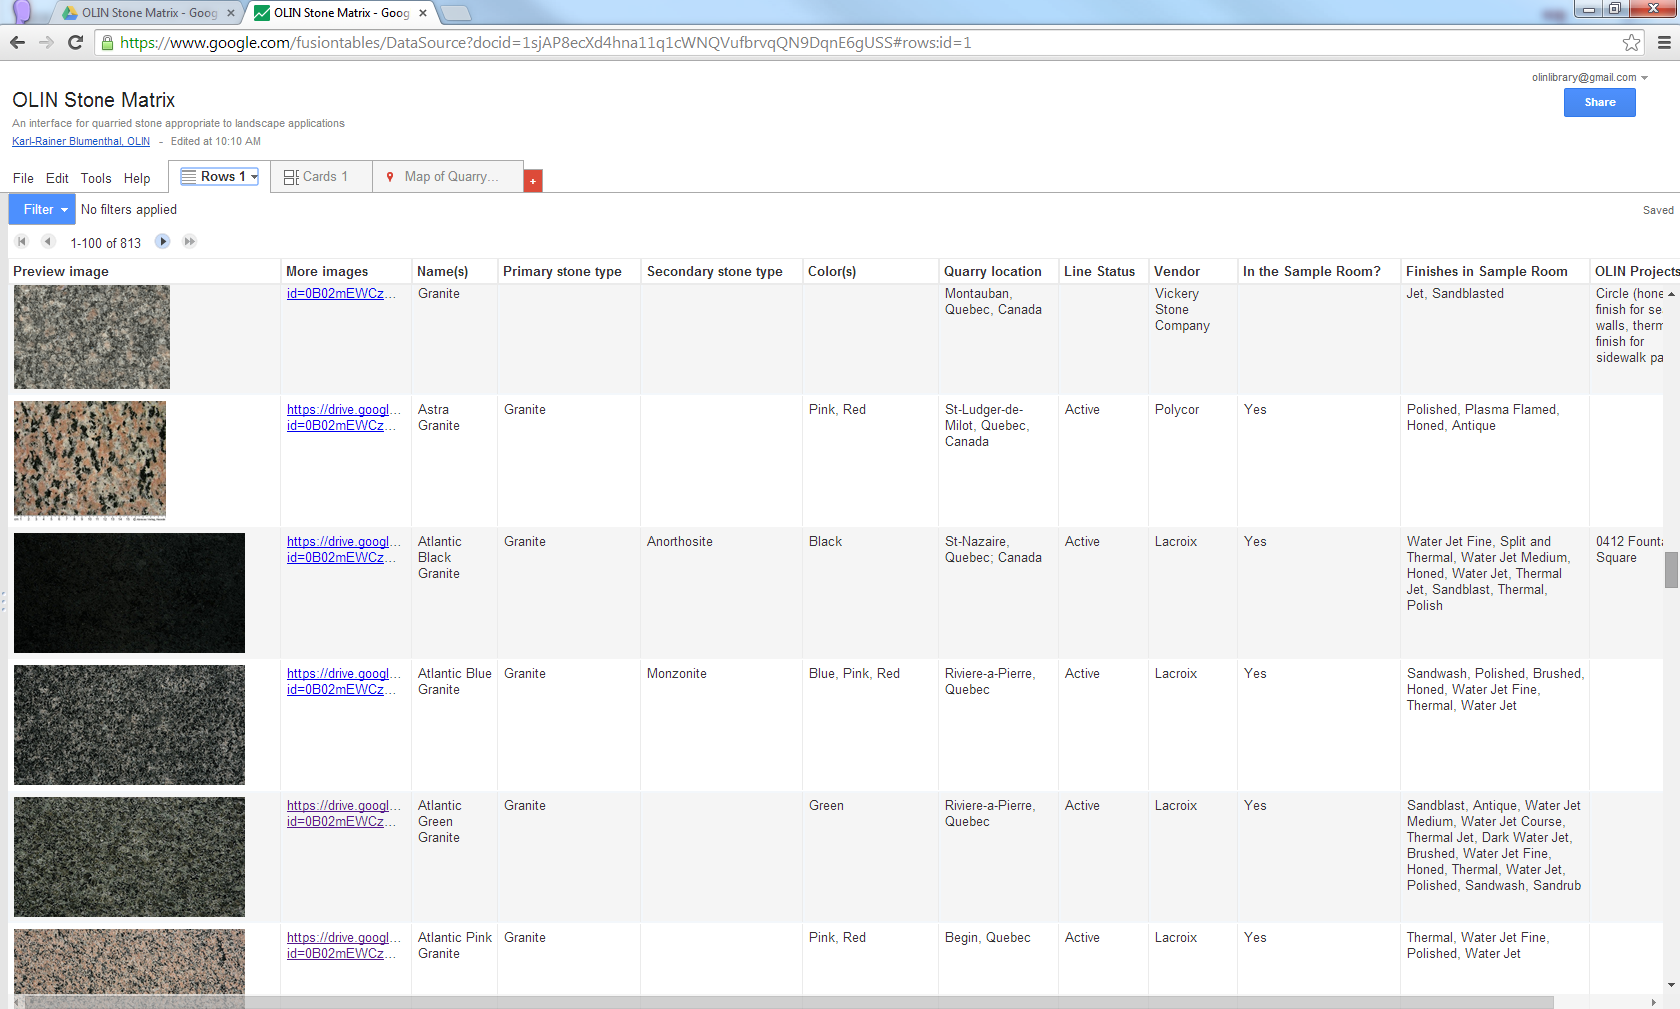Jump to the first page of rows
1680x1009 pixels.
pos(22,241)
